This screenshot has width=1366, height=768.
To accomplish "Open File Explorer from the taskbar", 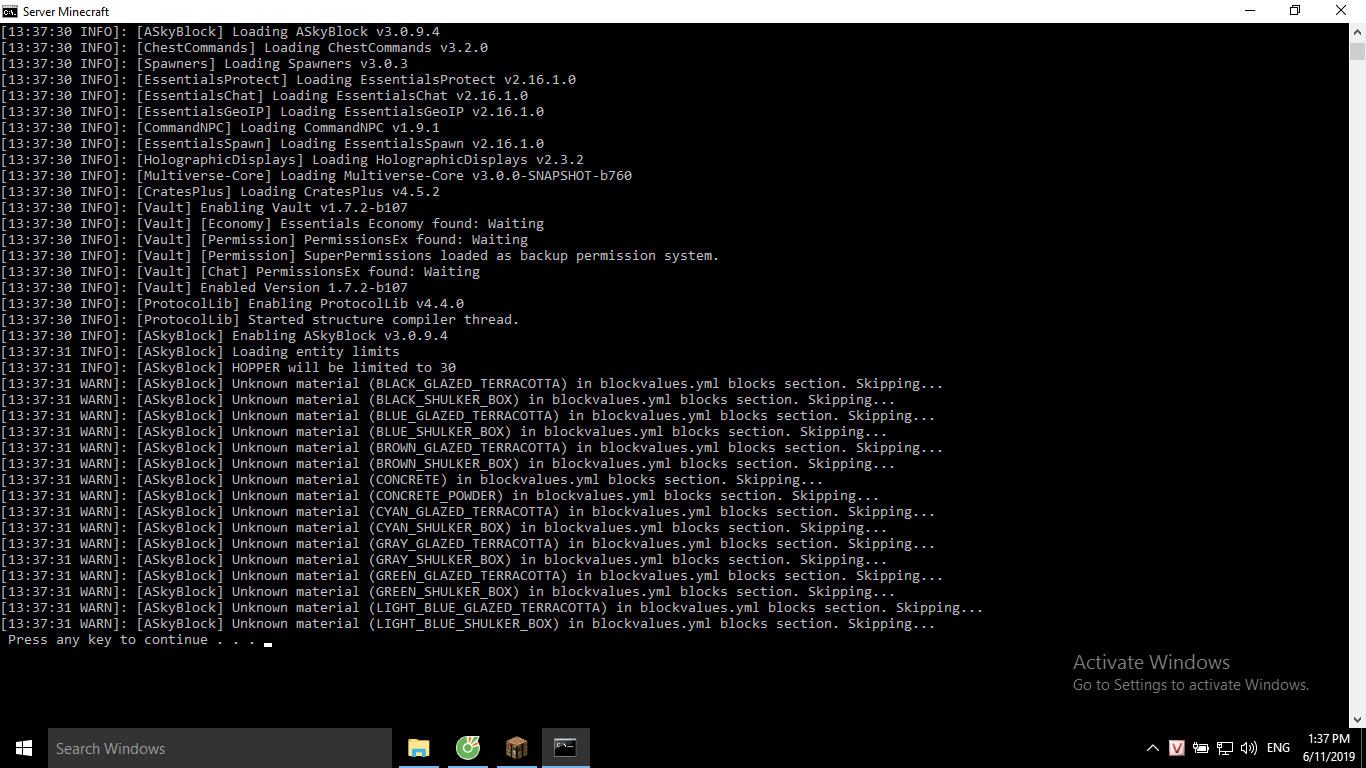I will click(419, 748).
